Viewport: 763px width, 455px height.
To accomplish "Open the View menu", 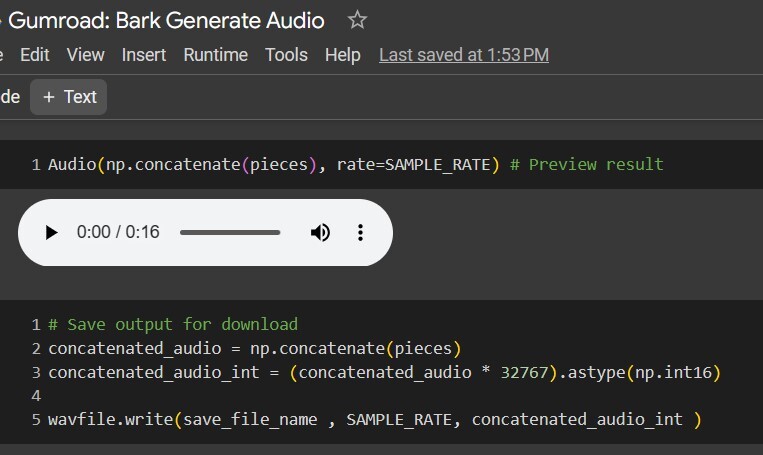I will pyautogui.click(x=86, y=55).
